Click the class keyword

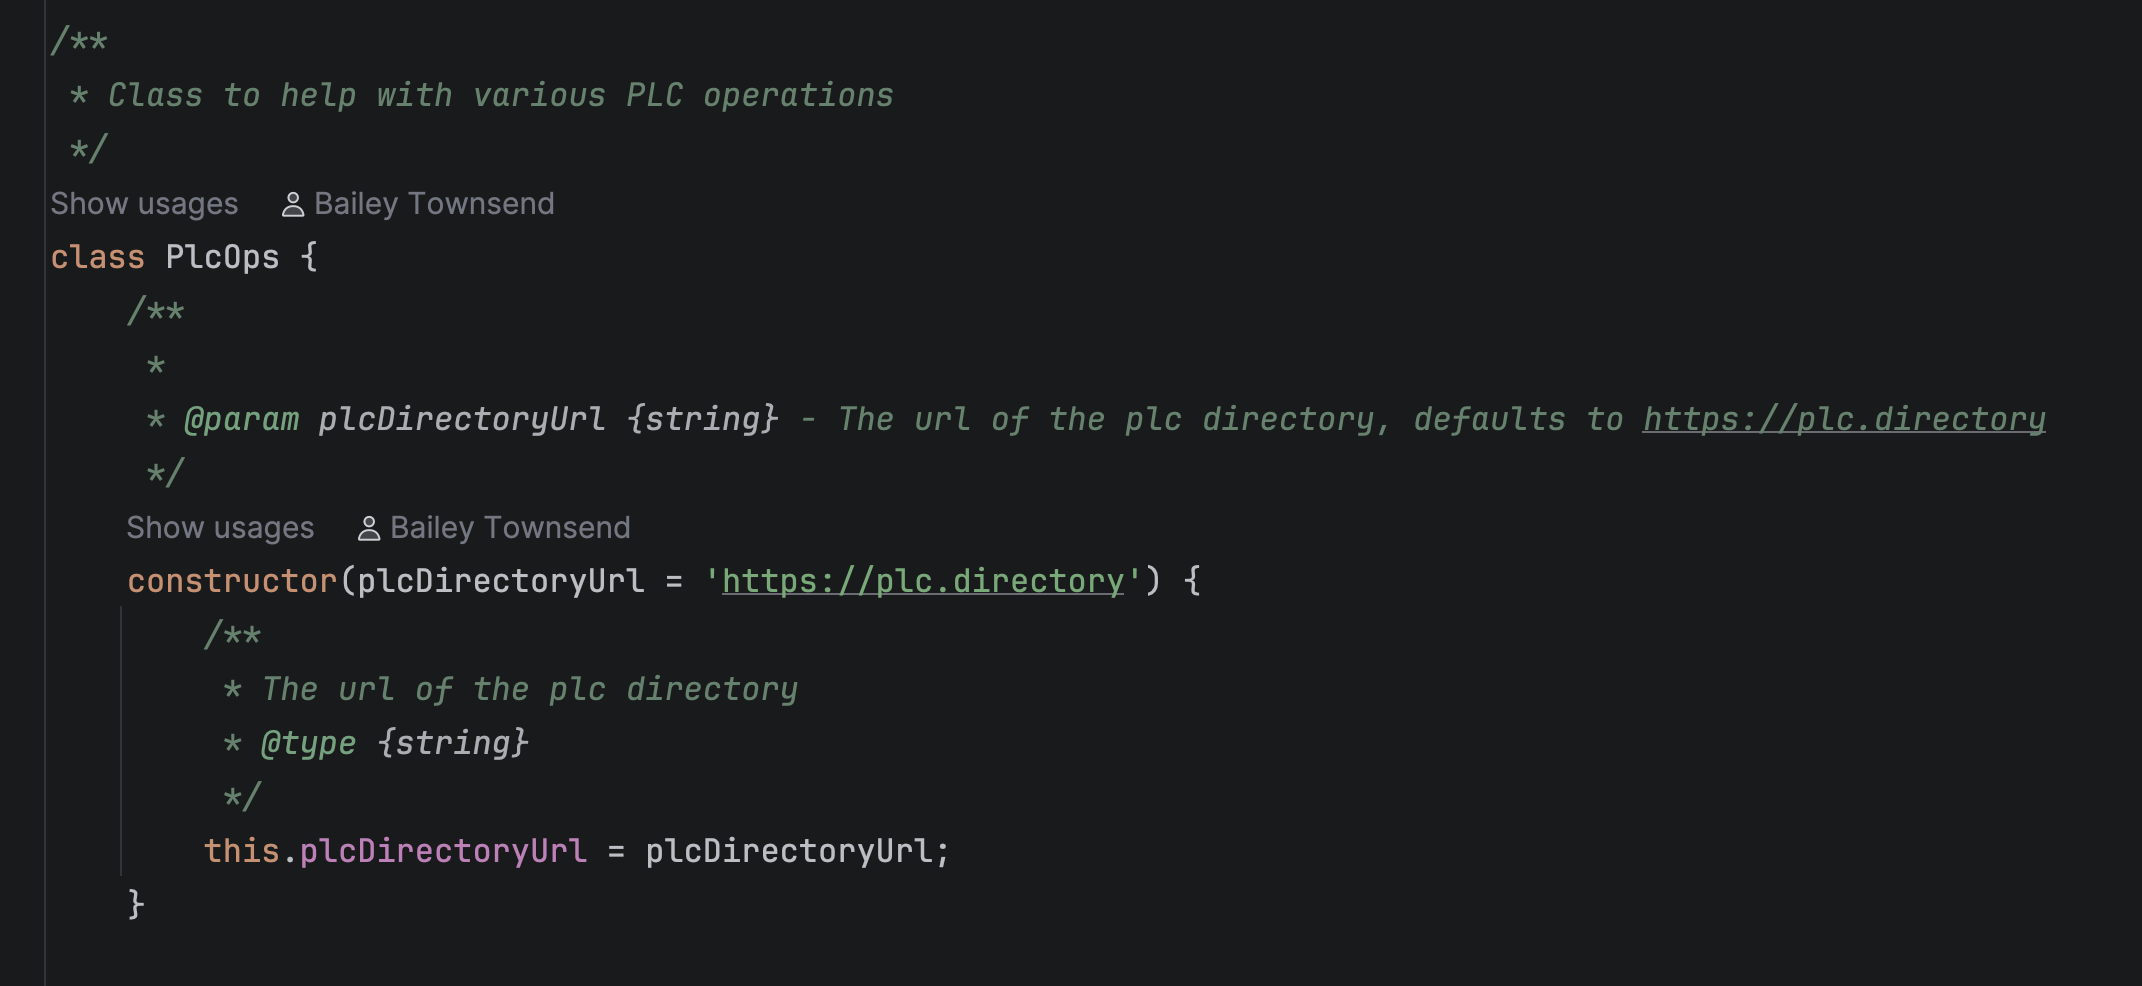pos(97,257)
